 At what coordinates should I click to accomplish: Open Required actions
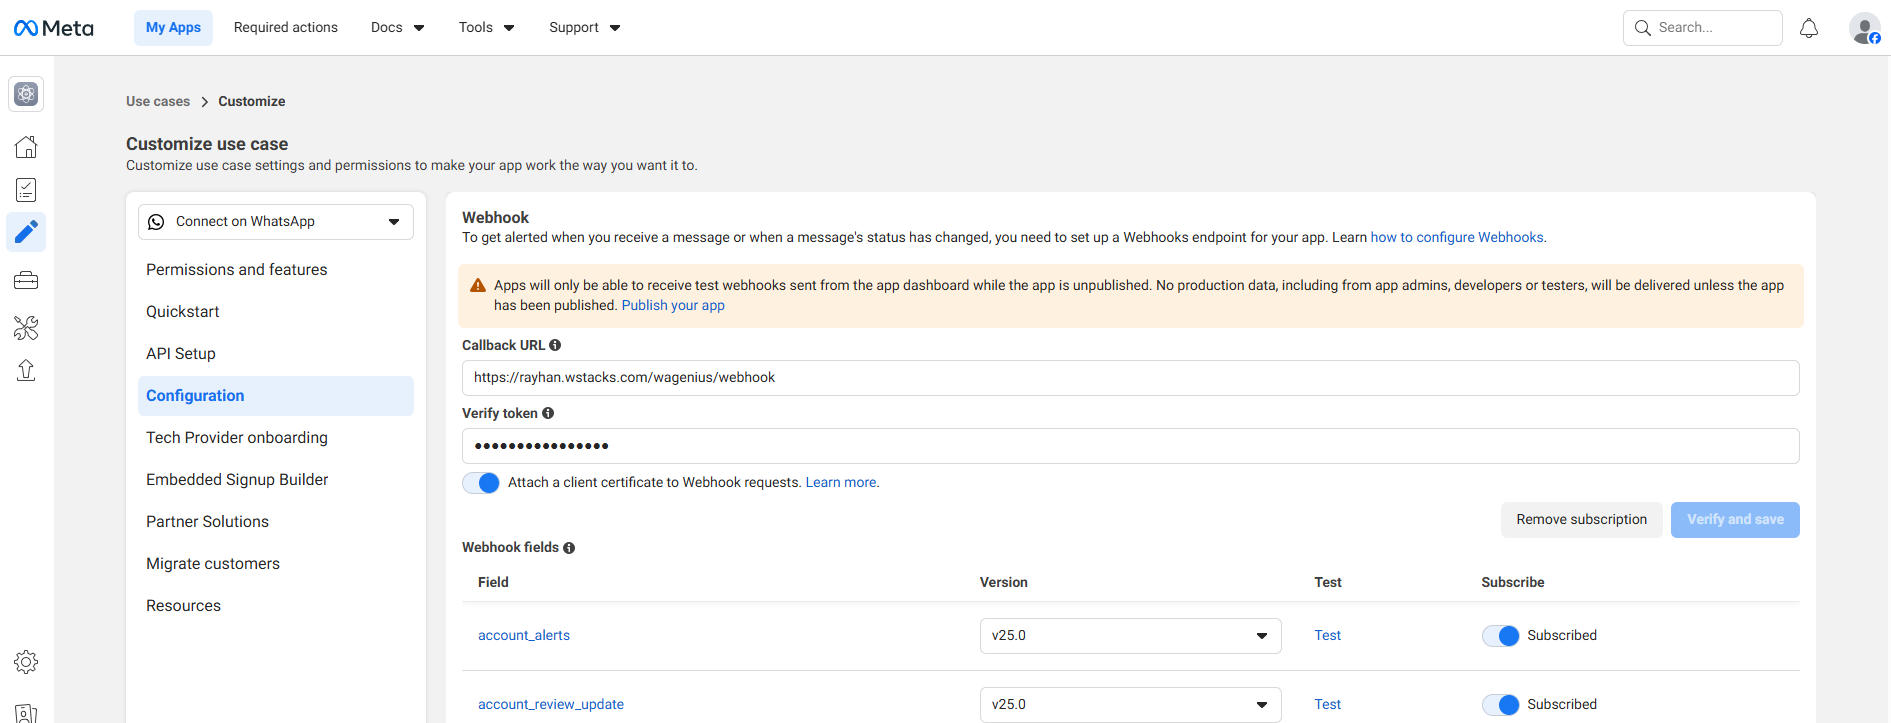tap(286, 28)
